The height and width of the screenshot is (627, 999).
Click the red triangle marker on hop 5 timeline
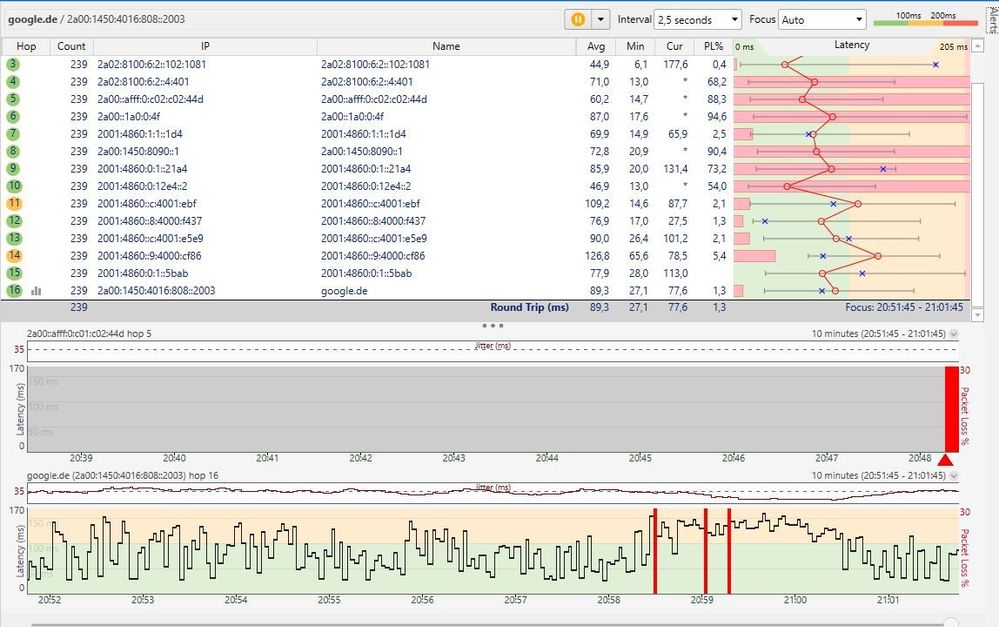[x=945, y=459]
